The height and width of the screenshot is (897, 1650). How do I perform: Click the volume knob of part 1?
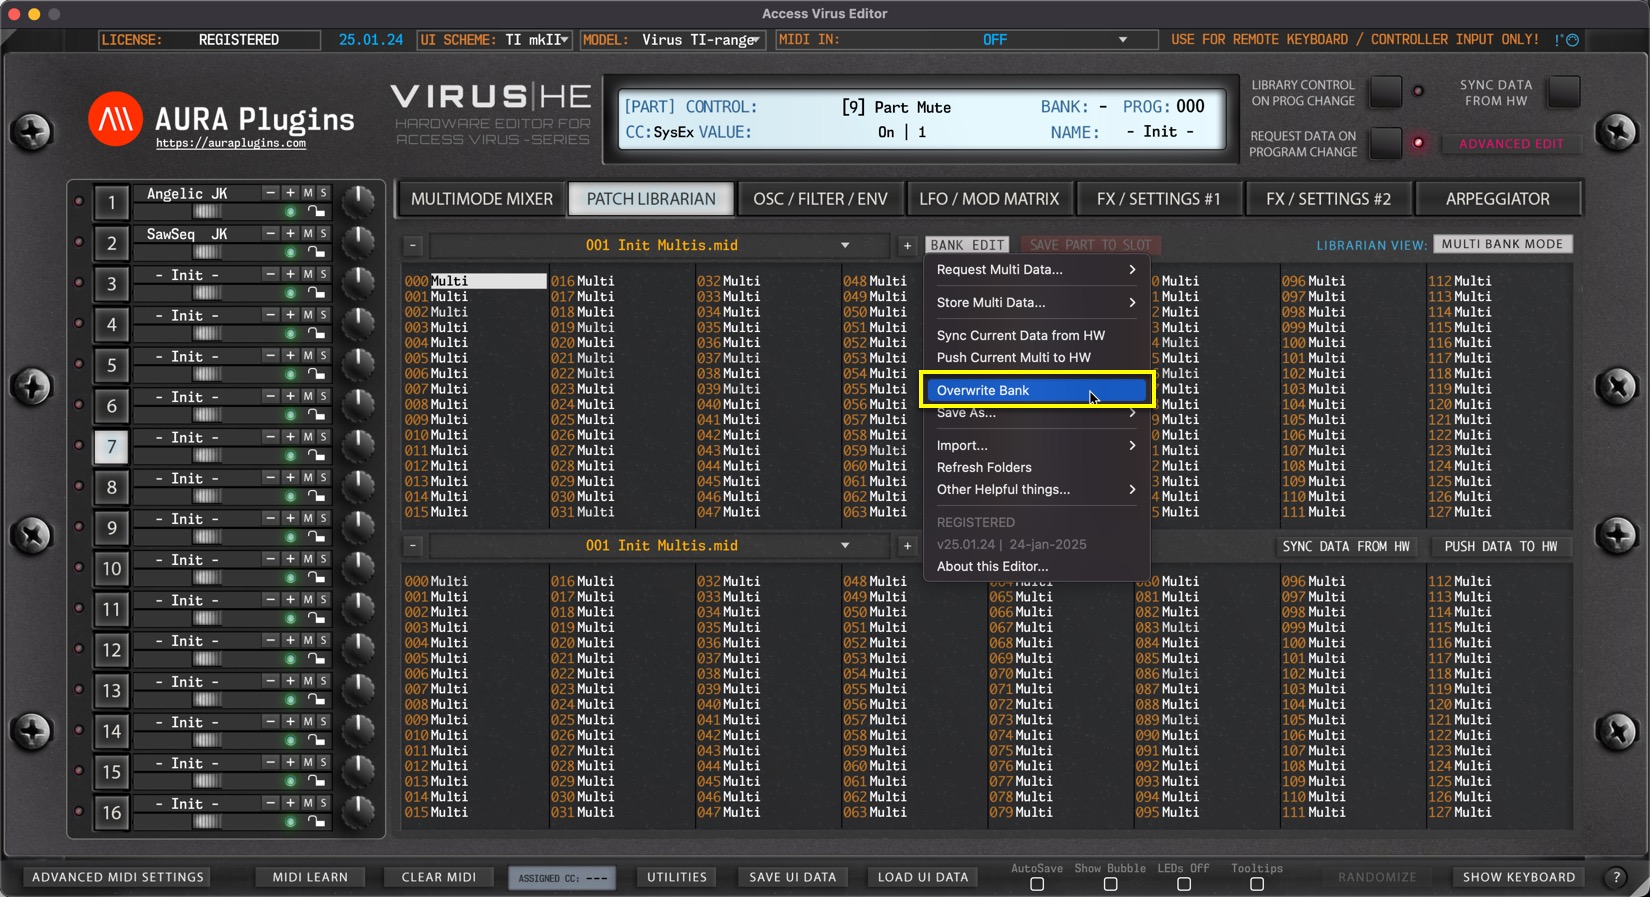pos(357,201)
